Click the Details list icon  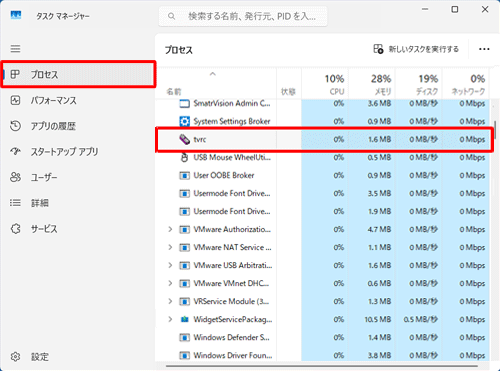(15, 203)
